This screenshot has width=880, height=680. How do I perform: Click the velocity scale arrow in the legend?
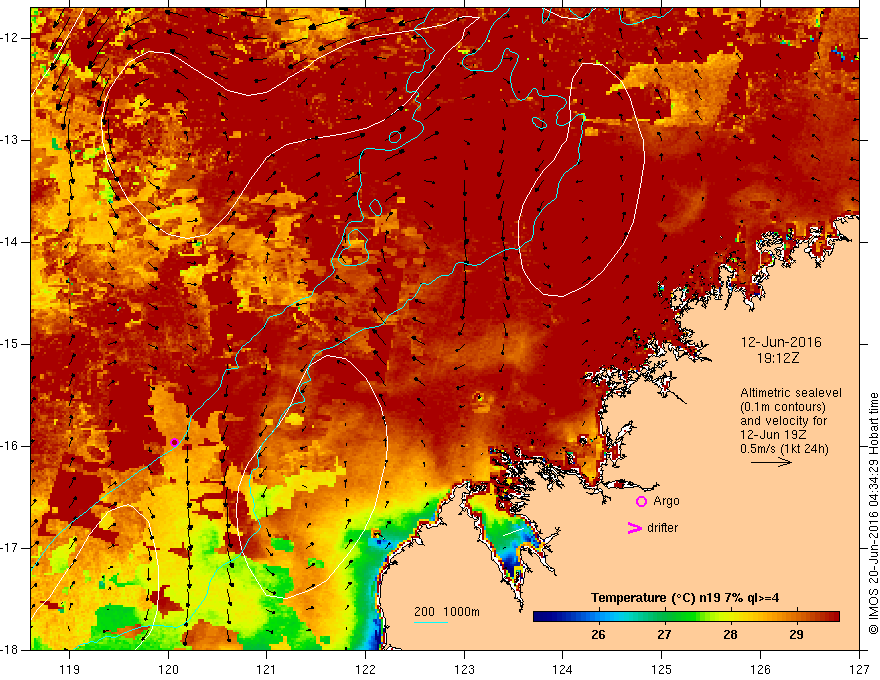pyautogui.click(x=771, y=462)
